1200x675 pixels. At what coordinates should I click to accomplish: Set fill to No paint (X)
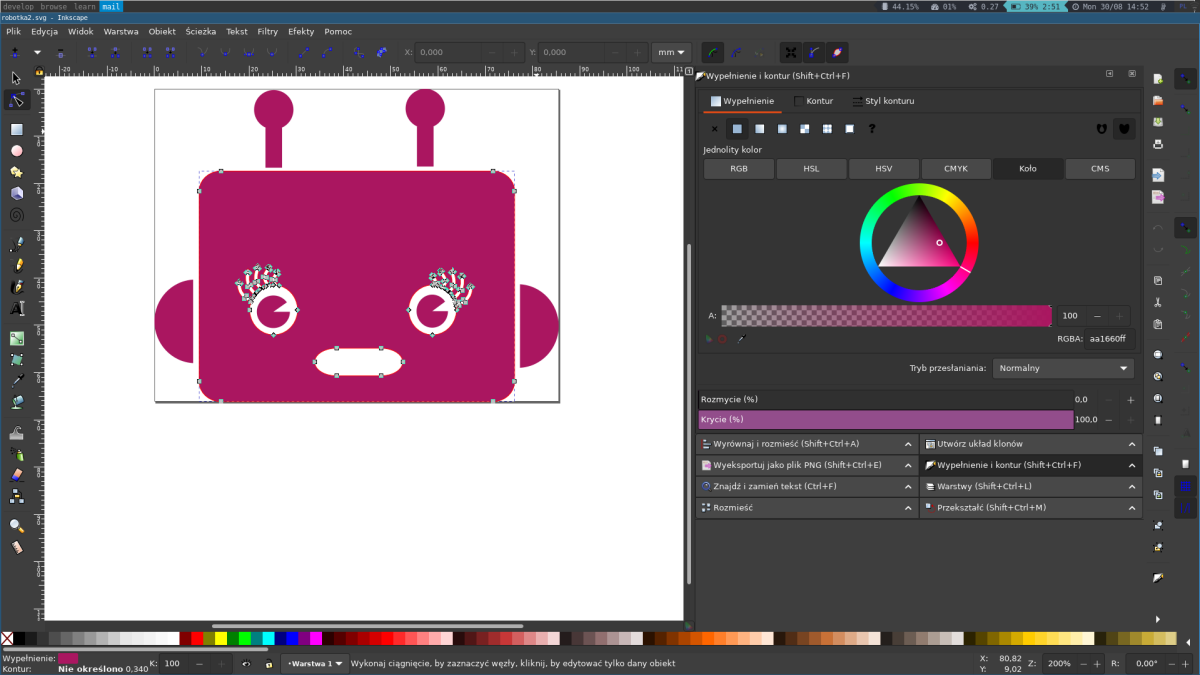[714, 129]
